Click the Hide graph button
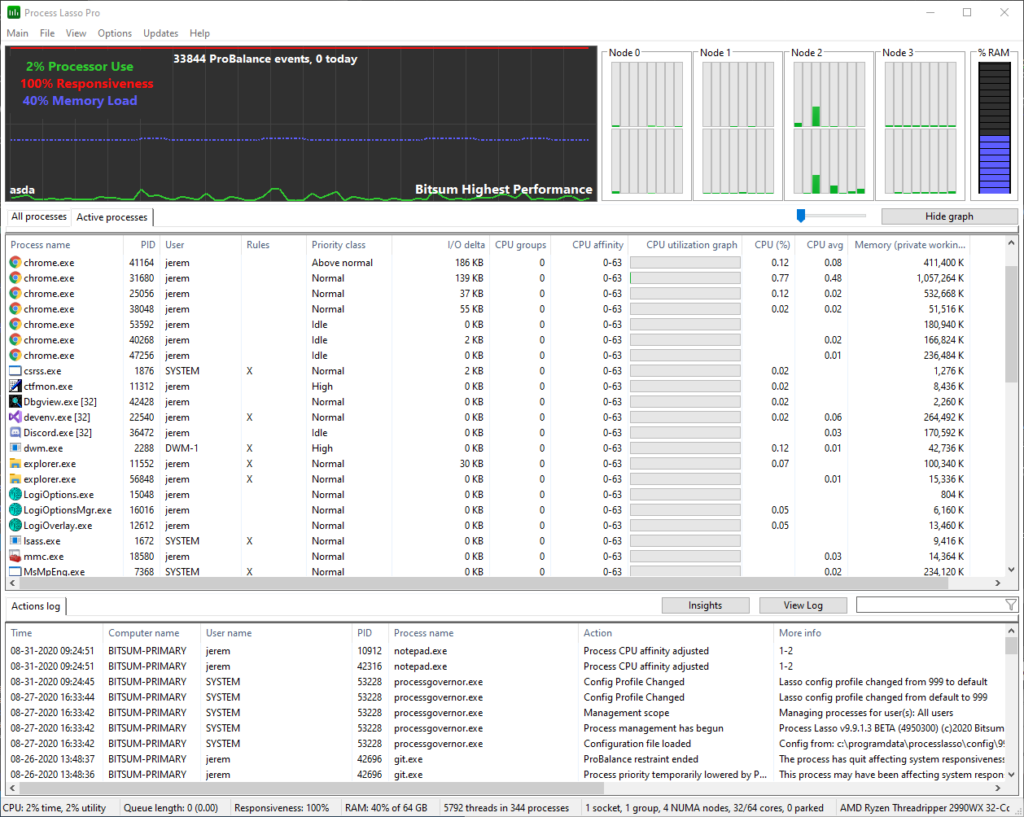 pos(948,216)
